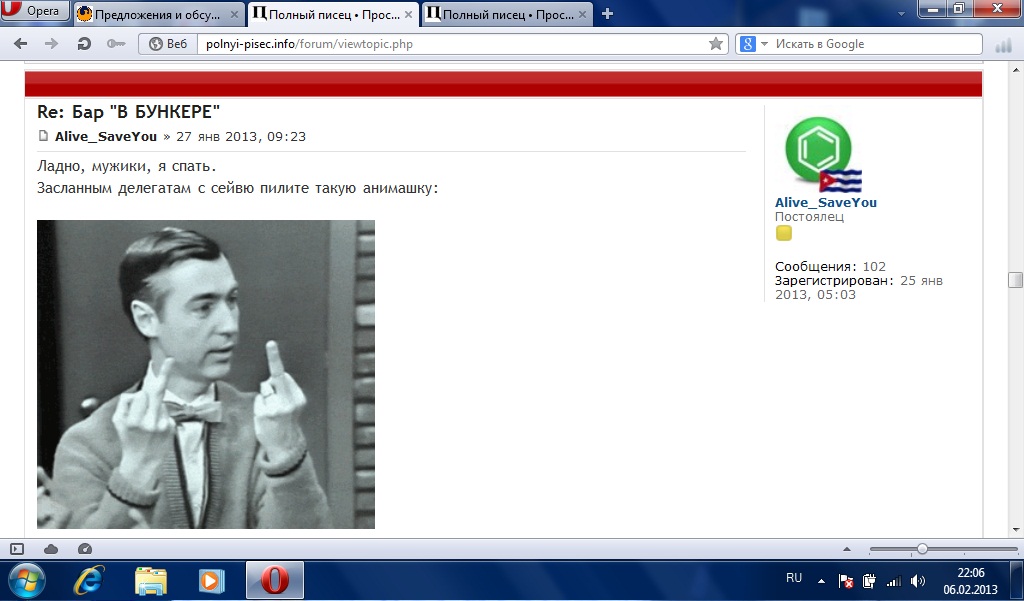The image size is (1024, 601).
Task: Open the Action Center flag icon
Action: 846,581
